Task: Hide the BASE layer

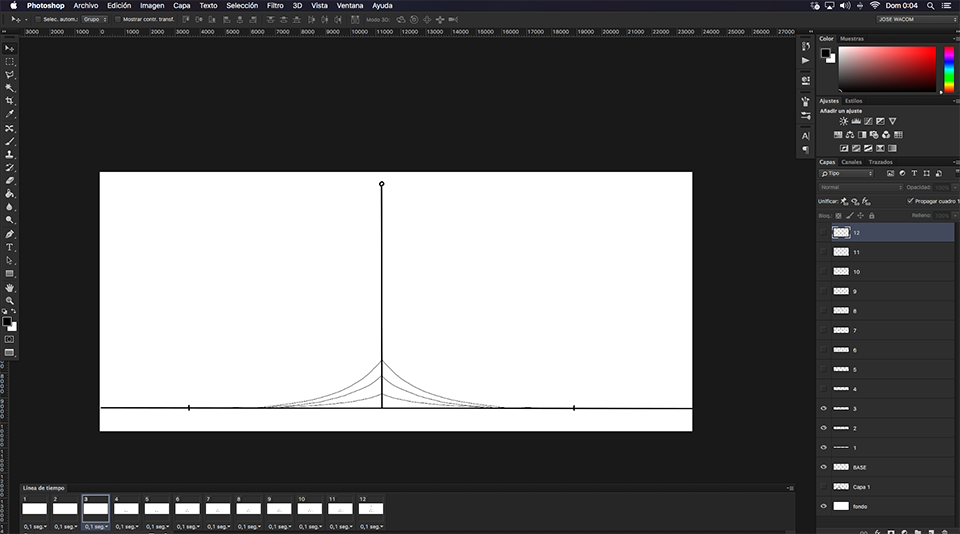Action: click(x=823, y=467)
